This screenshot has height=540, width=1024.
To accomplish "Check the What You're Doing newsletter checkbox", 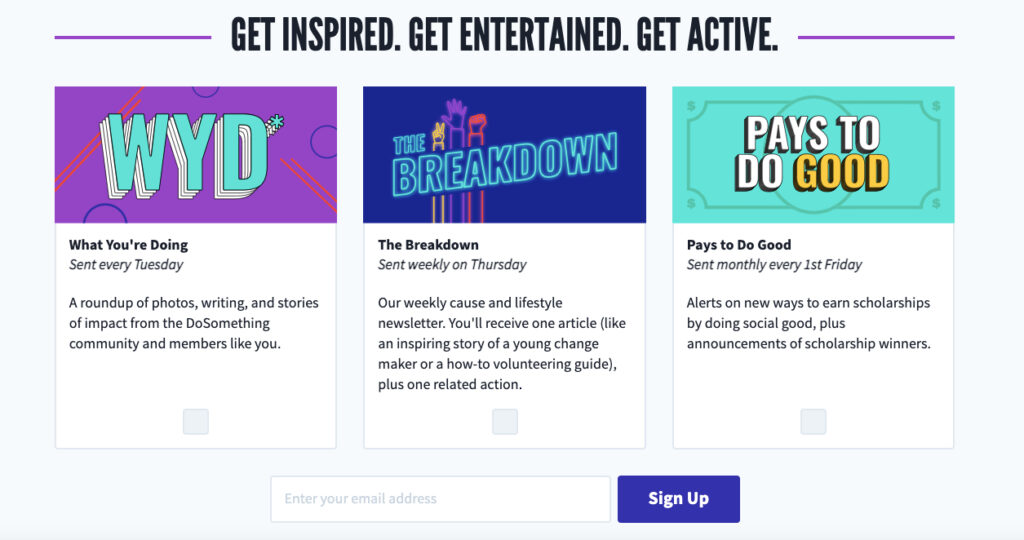I will point(196,422).
